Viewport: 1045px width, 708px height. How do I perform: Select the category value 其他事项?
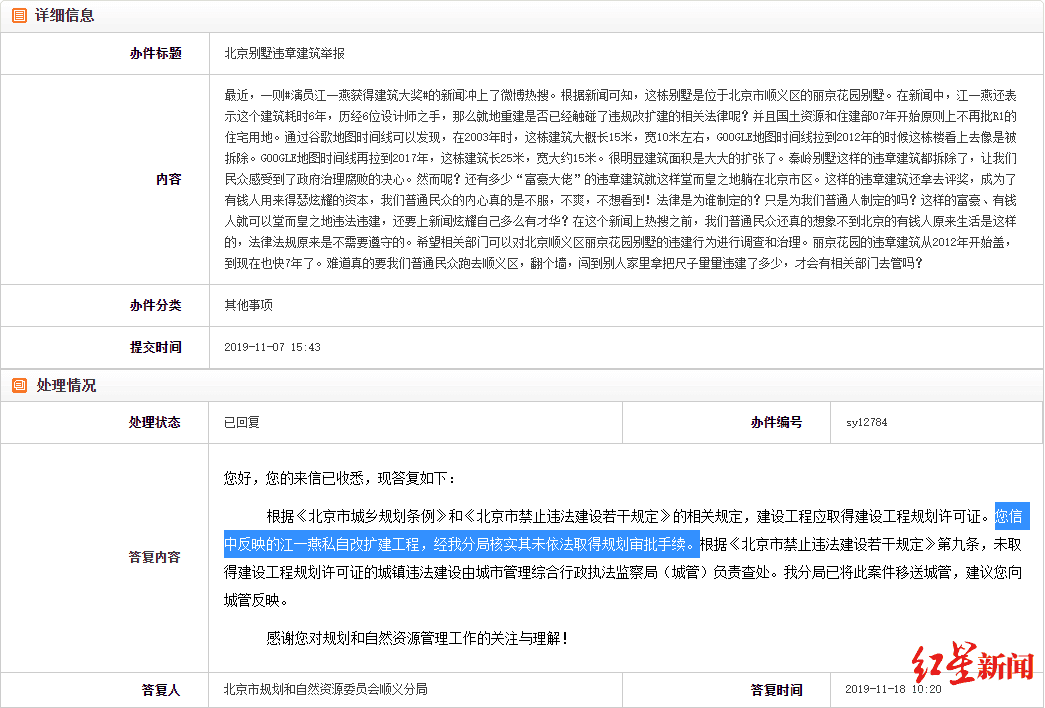tap(249, 305)
